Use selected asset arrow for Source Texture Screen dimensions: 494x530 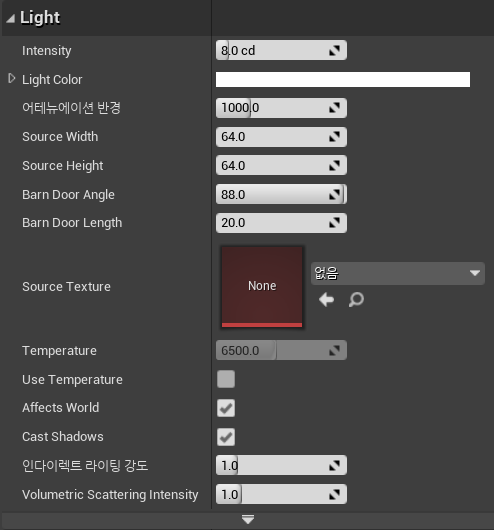coord(326,300)
